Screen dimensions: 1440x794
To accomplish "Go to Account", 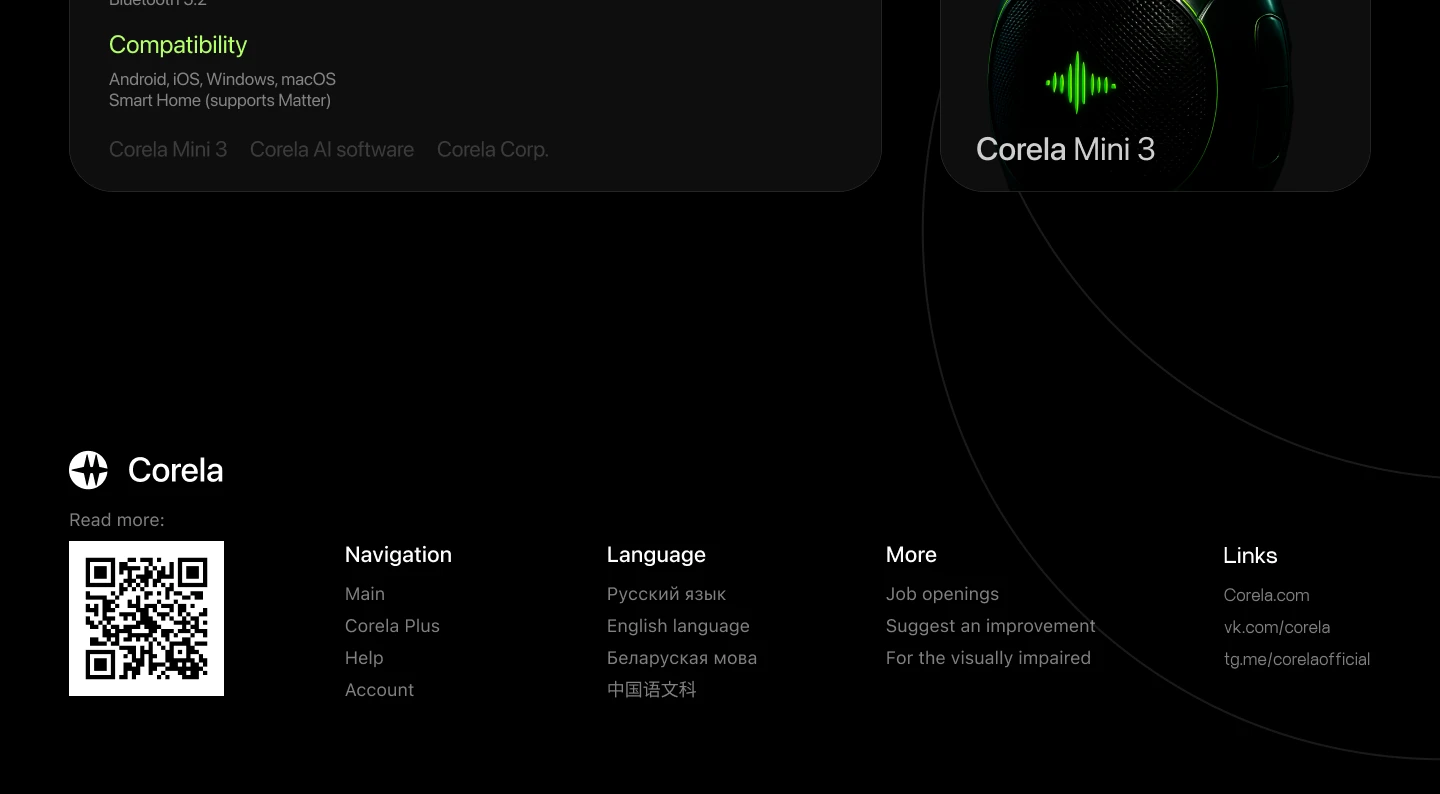I will pyautogui.click(x=379, y=690).
